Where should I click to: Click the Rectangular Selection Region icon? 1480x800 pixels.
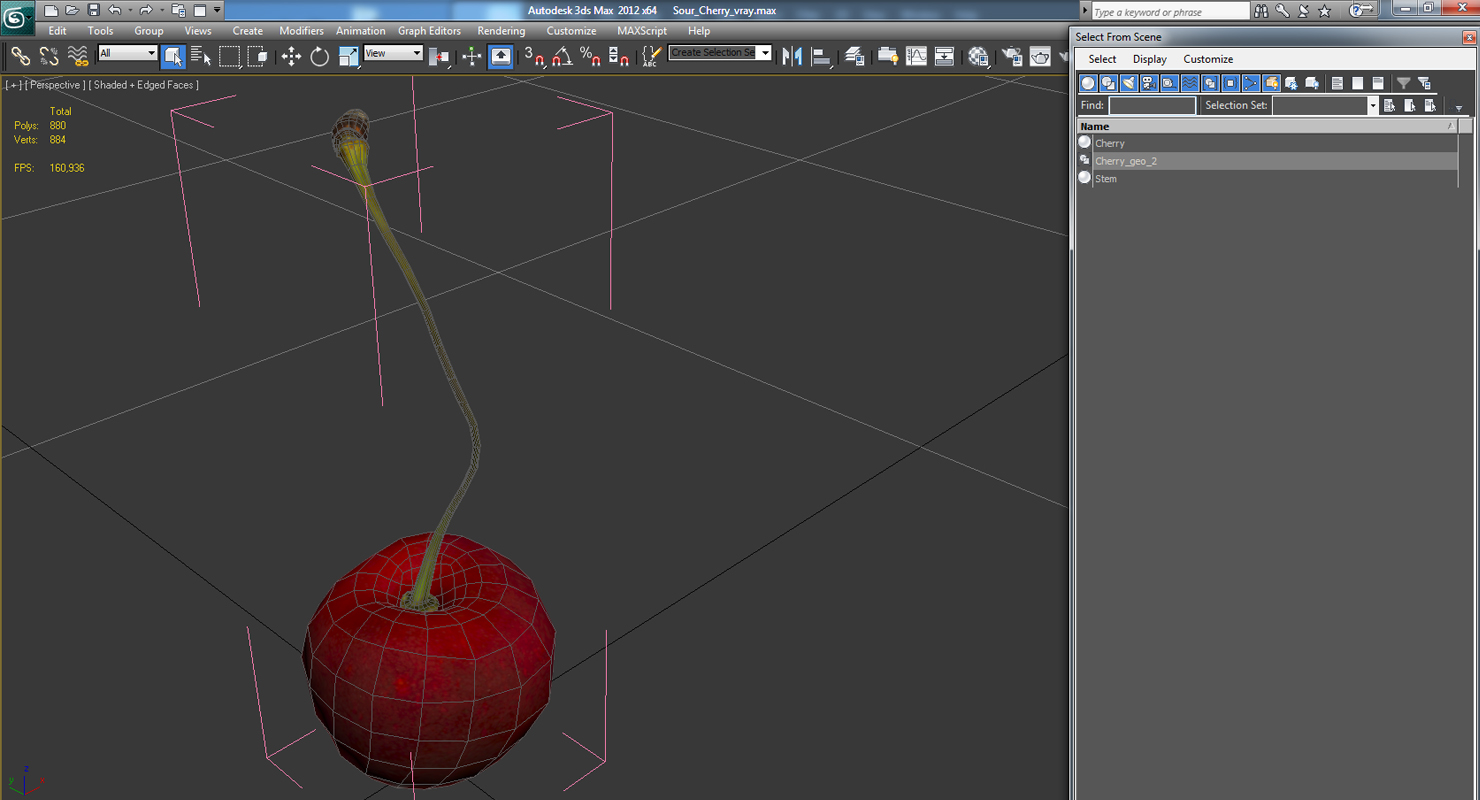click(x=230, y=56)
